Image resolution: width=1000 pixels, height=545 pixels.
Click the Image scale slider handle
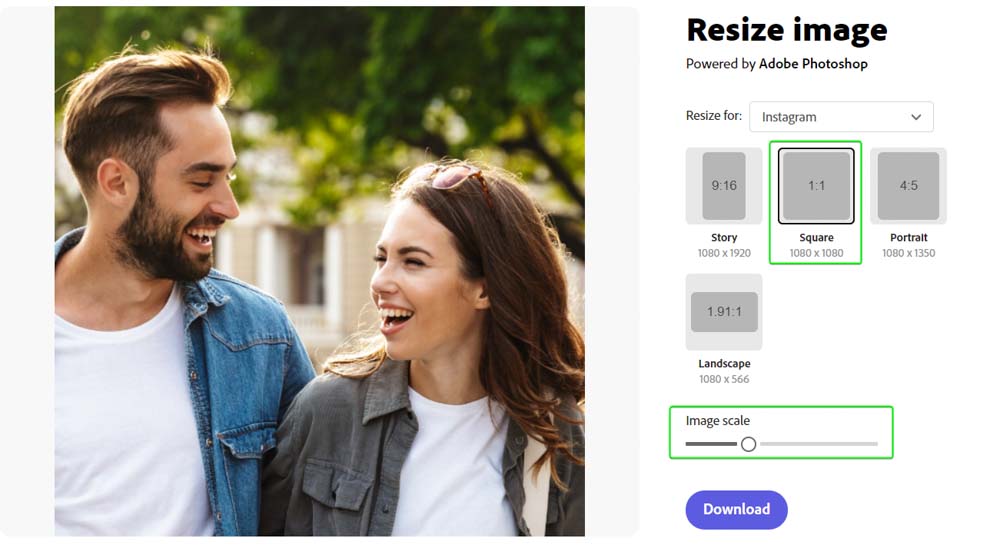coord(749,444)
